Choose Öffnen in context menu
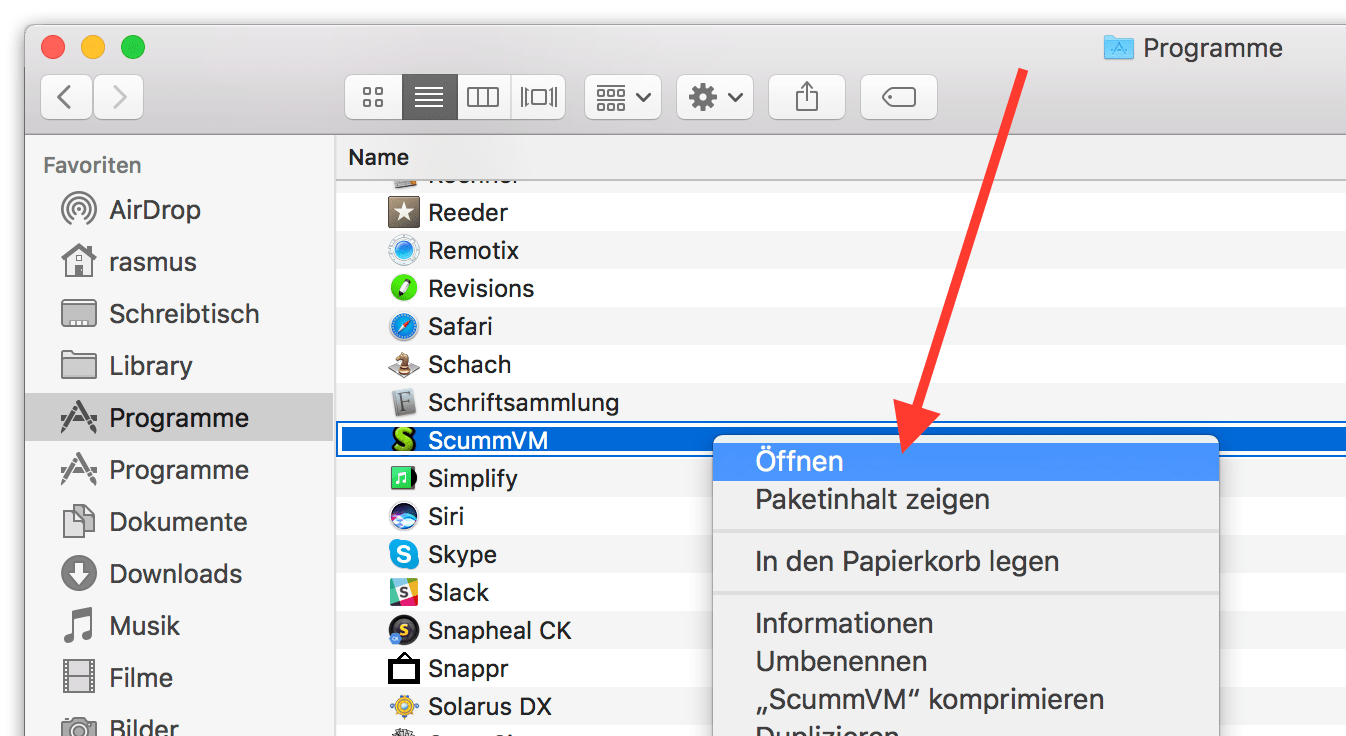 [x=966, y=461]
